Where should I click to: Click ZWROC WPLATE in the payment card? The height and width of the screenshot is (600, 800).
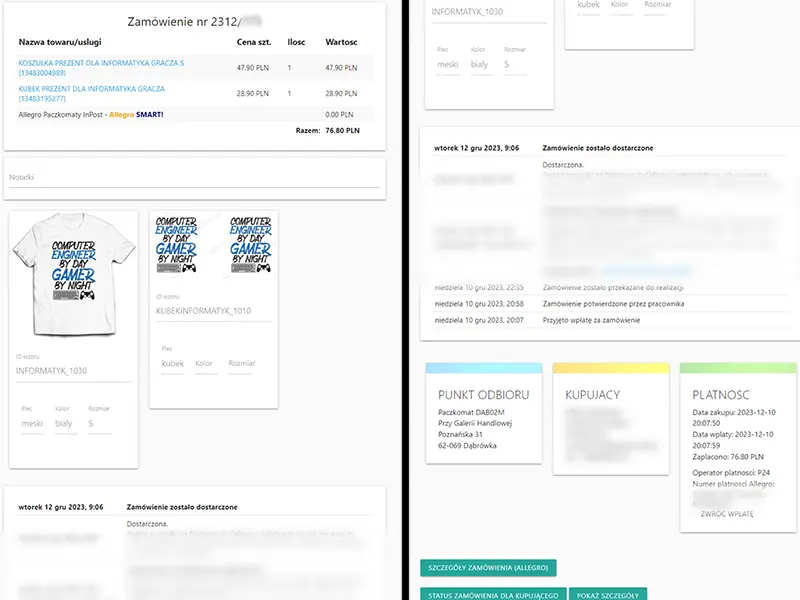[x=727, y=514]
